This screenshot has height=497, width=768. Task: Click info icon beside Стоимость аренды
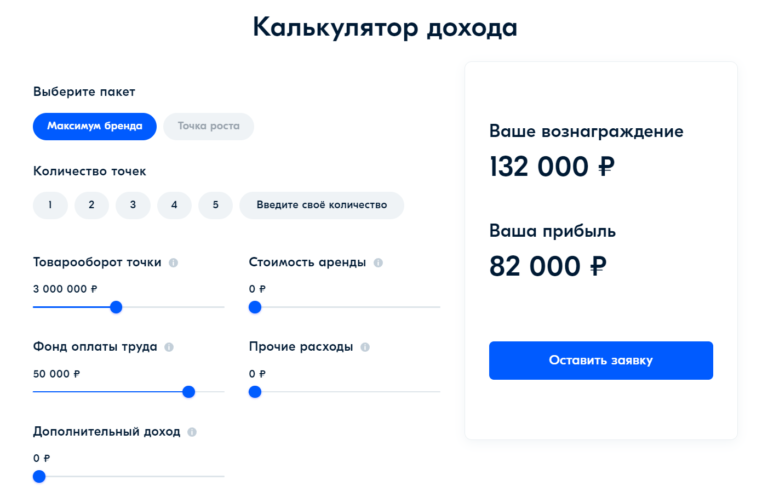377,263
